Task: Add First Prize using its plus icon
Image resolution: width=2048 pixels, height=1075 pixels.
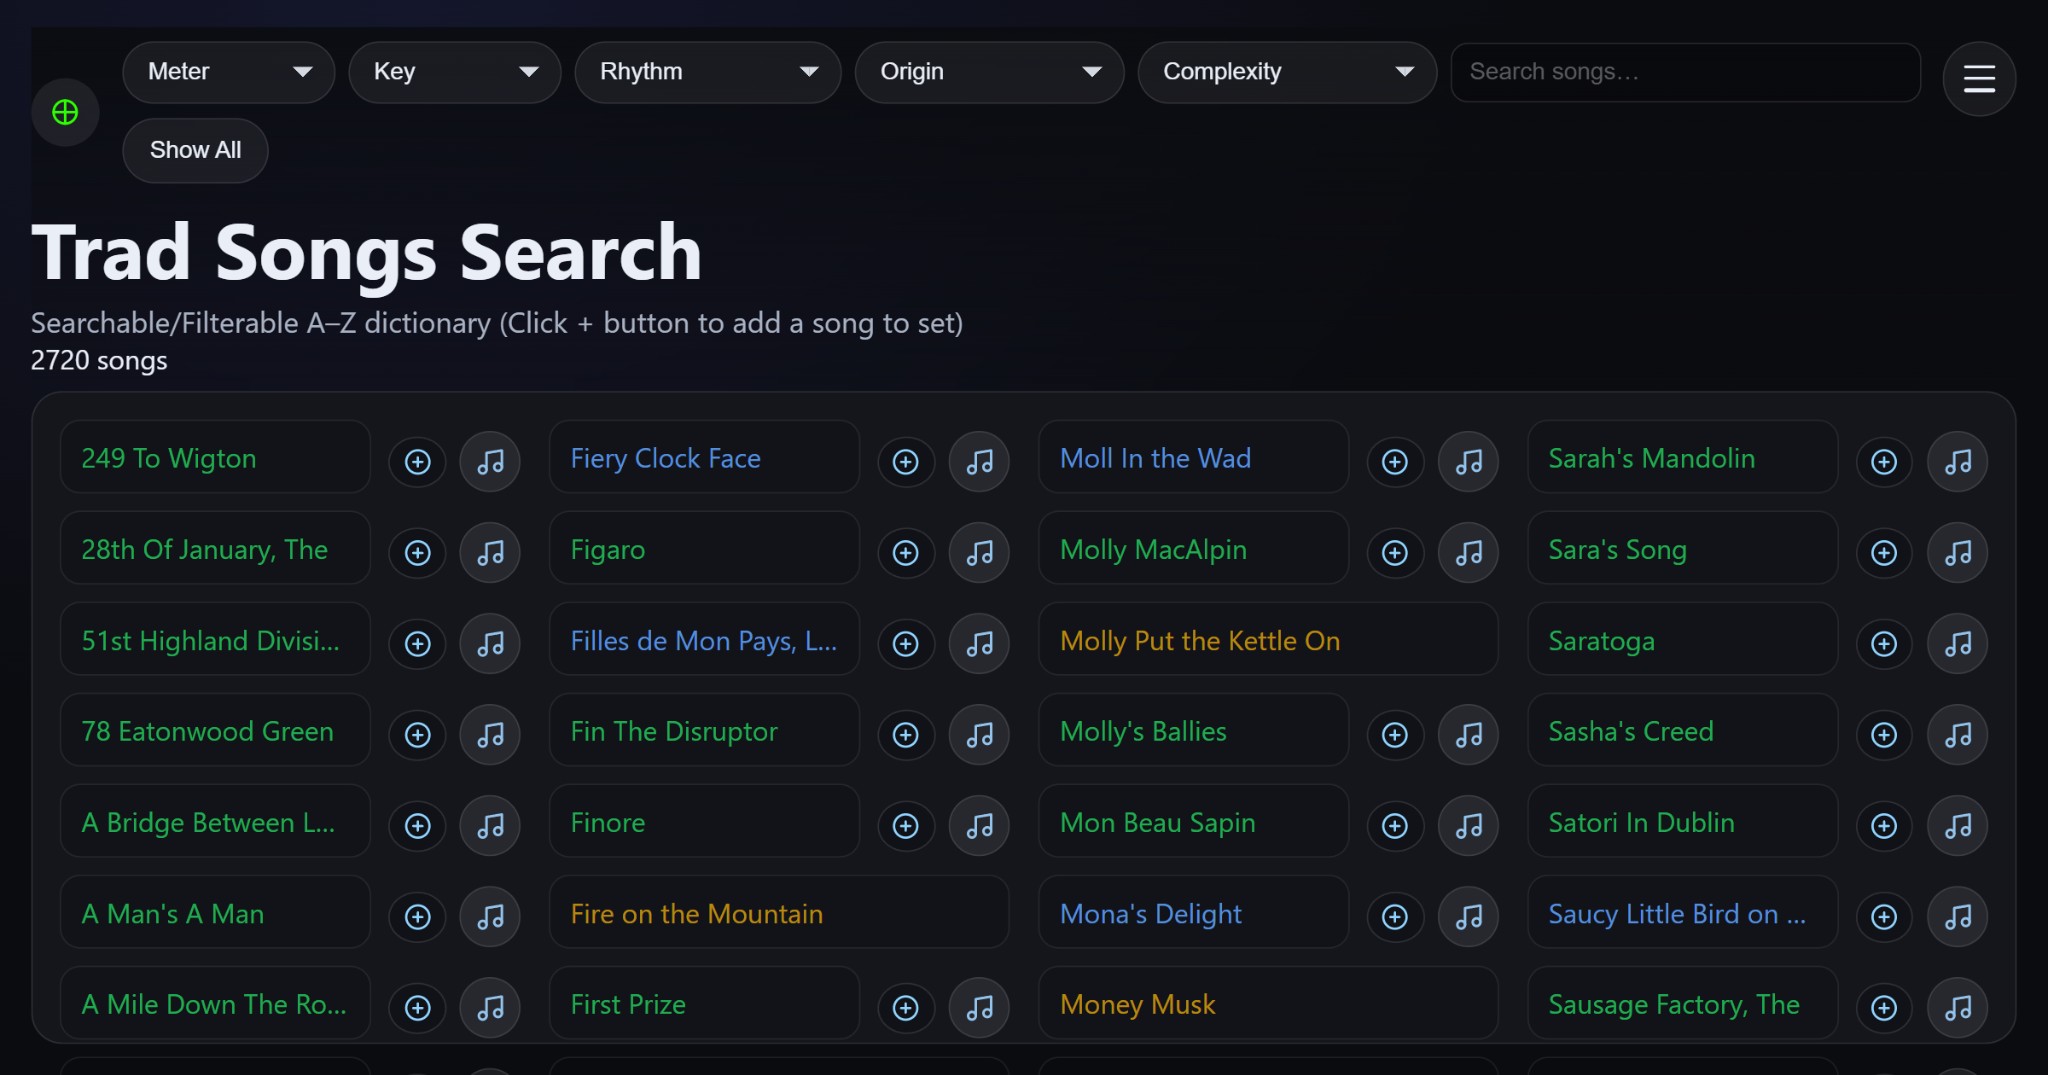Action: coord(905,1007)
